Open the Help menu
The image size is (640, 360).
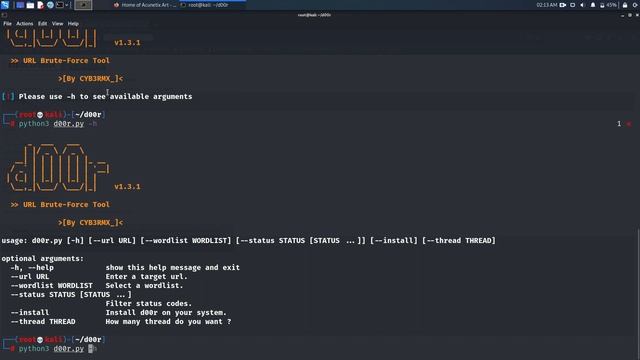click(x=73, y=24)
